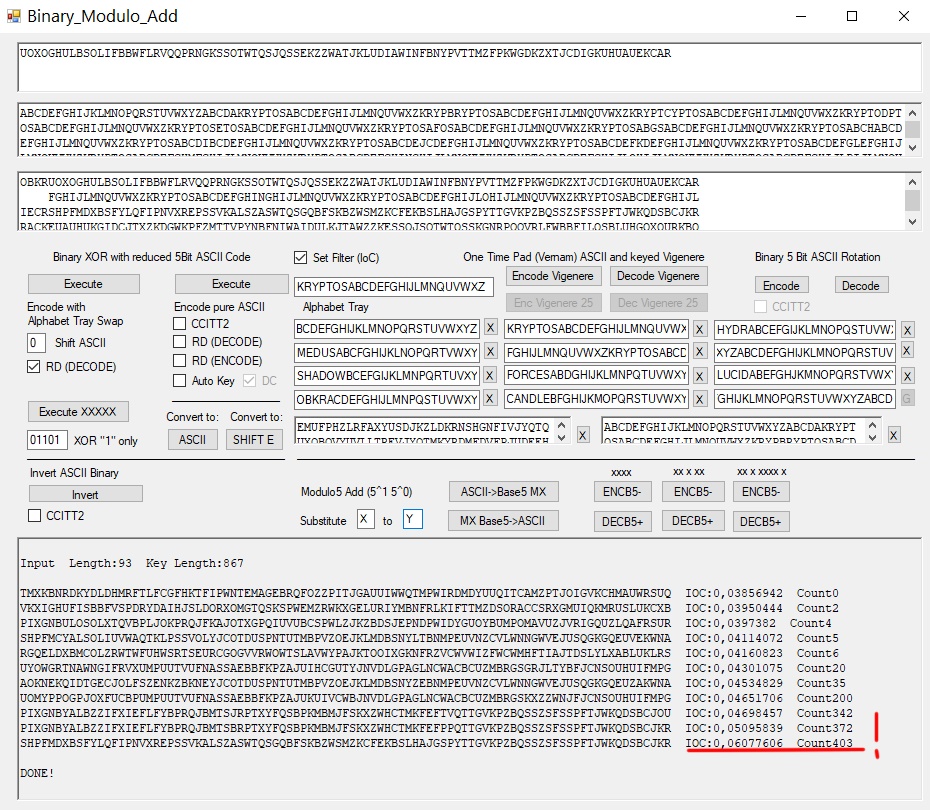Enable the Auto Key checkbox

pyautogui.click(x=180, y=381)
